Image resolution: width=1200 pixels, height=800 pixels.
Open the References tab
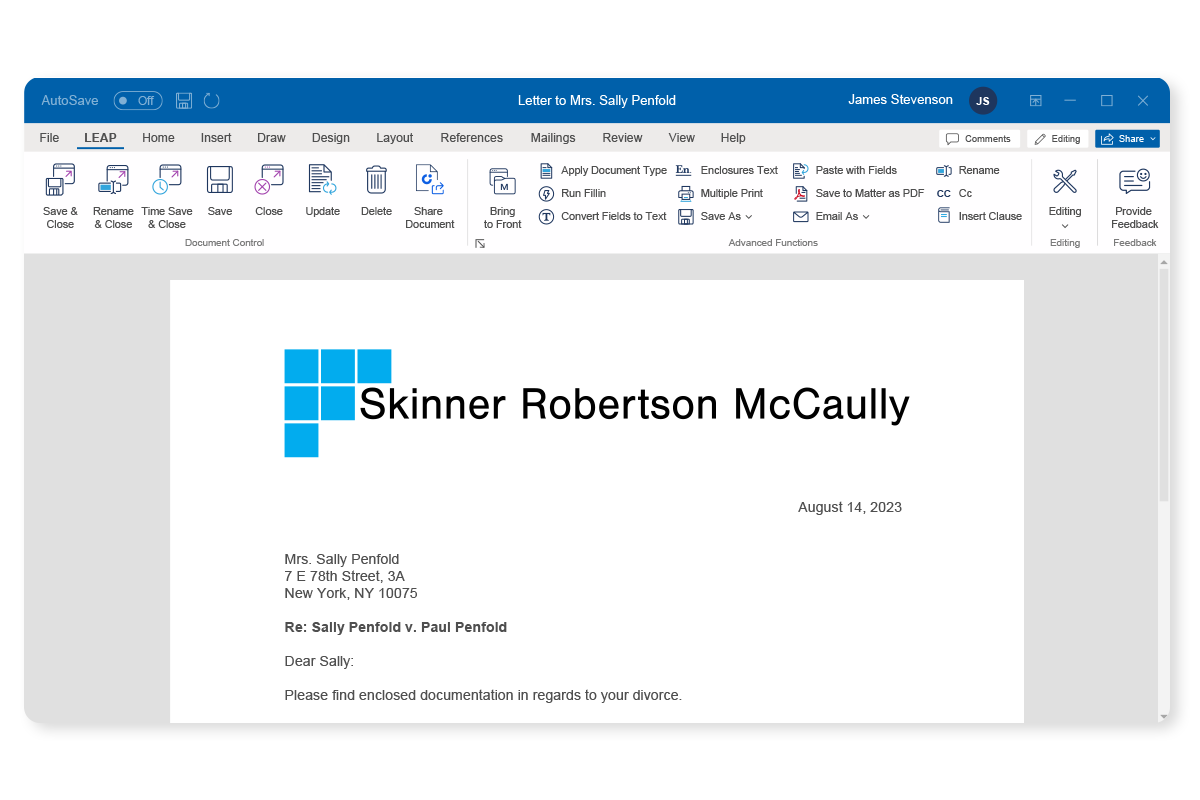472,138
